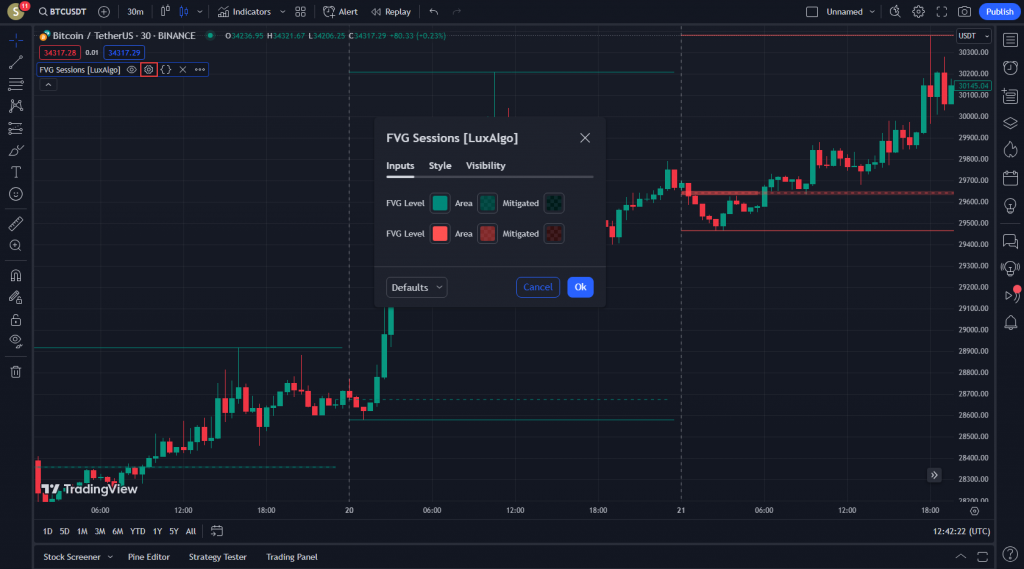Open the go to date calendar icon
Image resolution: width=1024 pixels, height=569 pixels.
[217, 532]
